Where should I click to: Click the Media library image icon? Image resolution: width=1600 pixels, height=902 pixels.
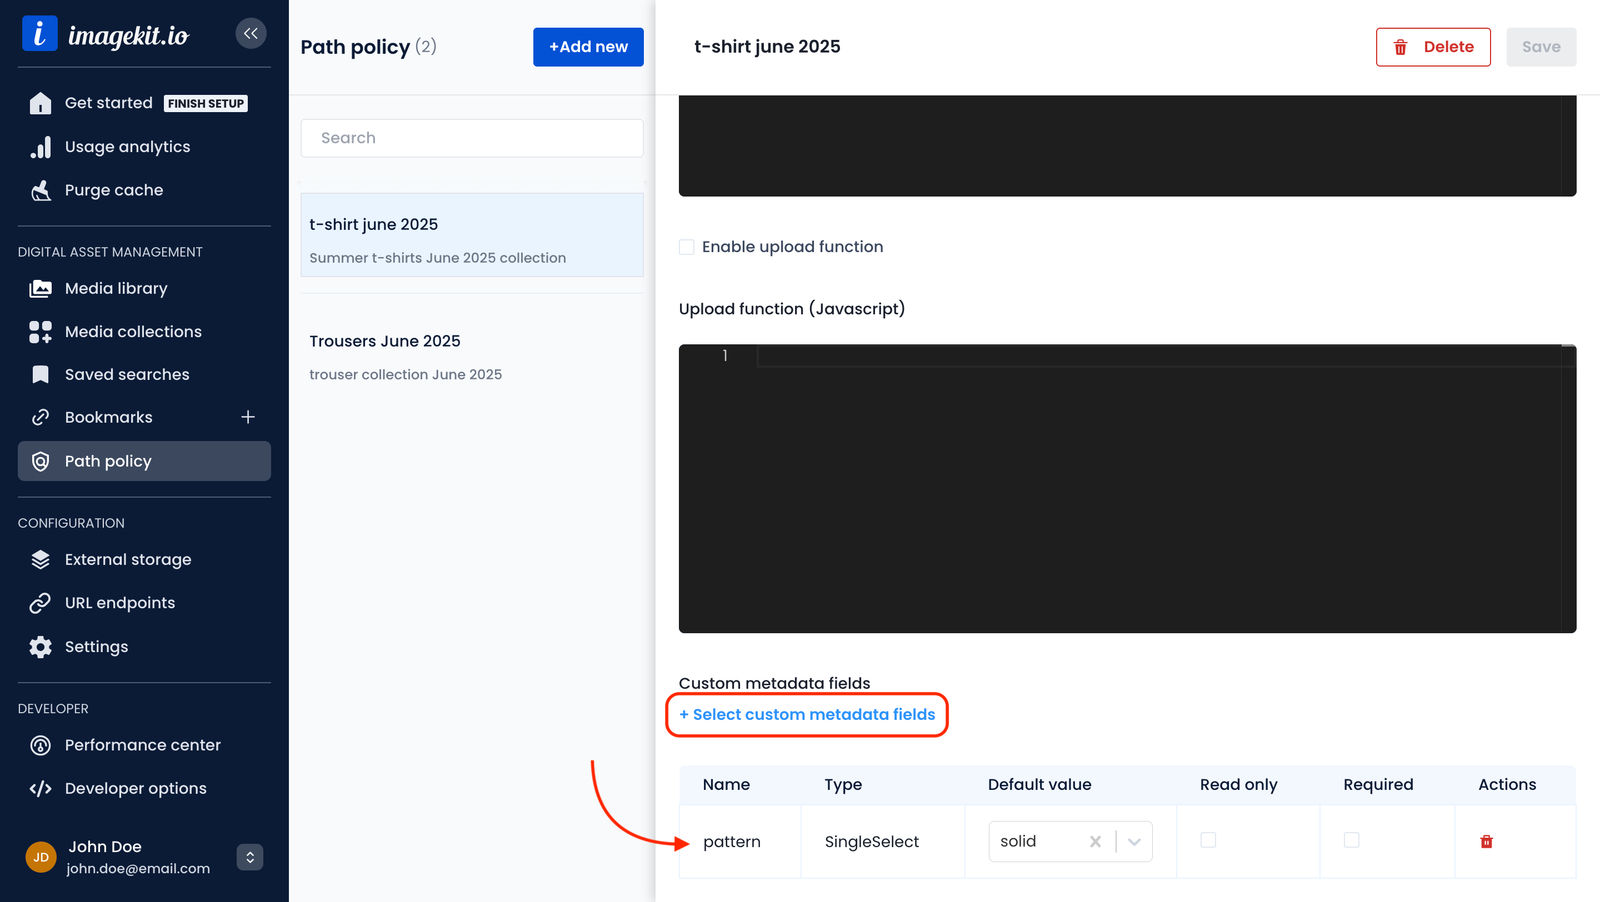[40, 288]
